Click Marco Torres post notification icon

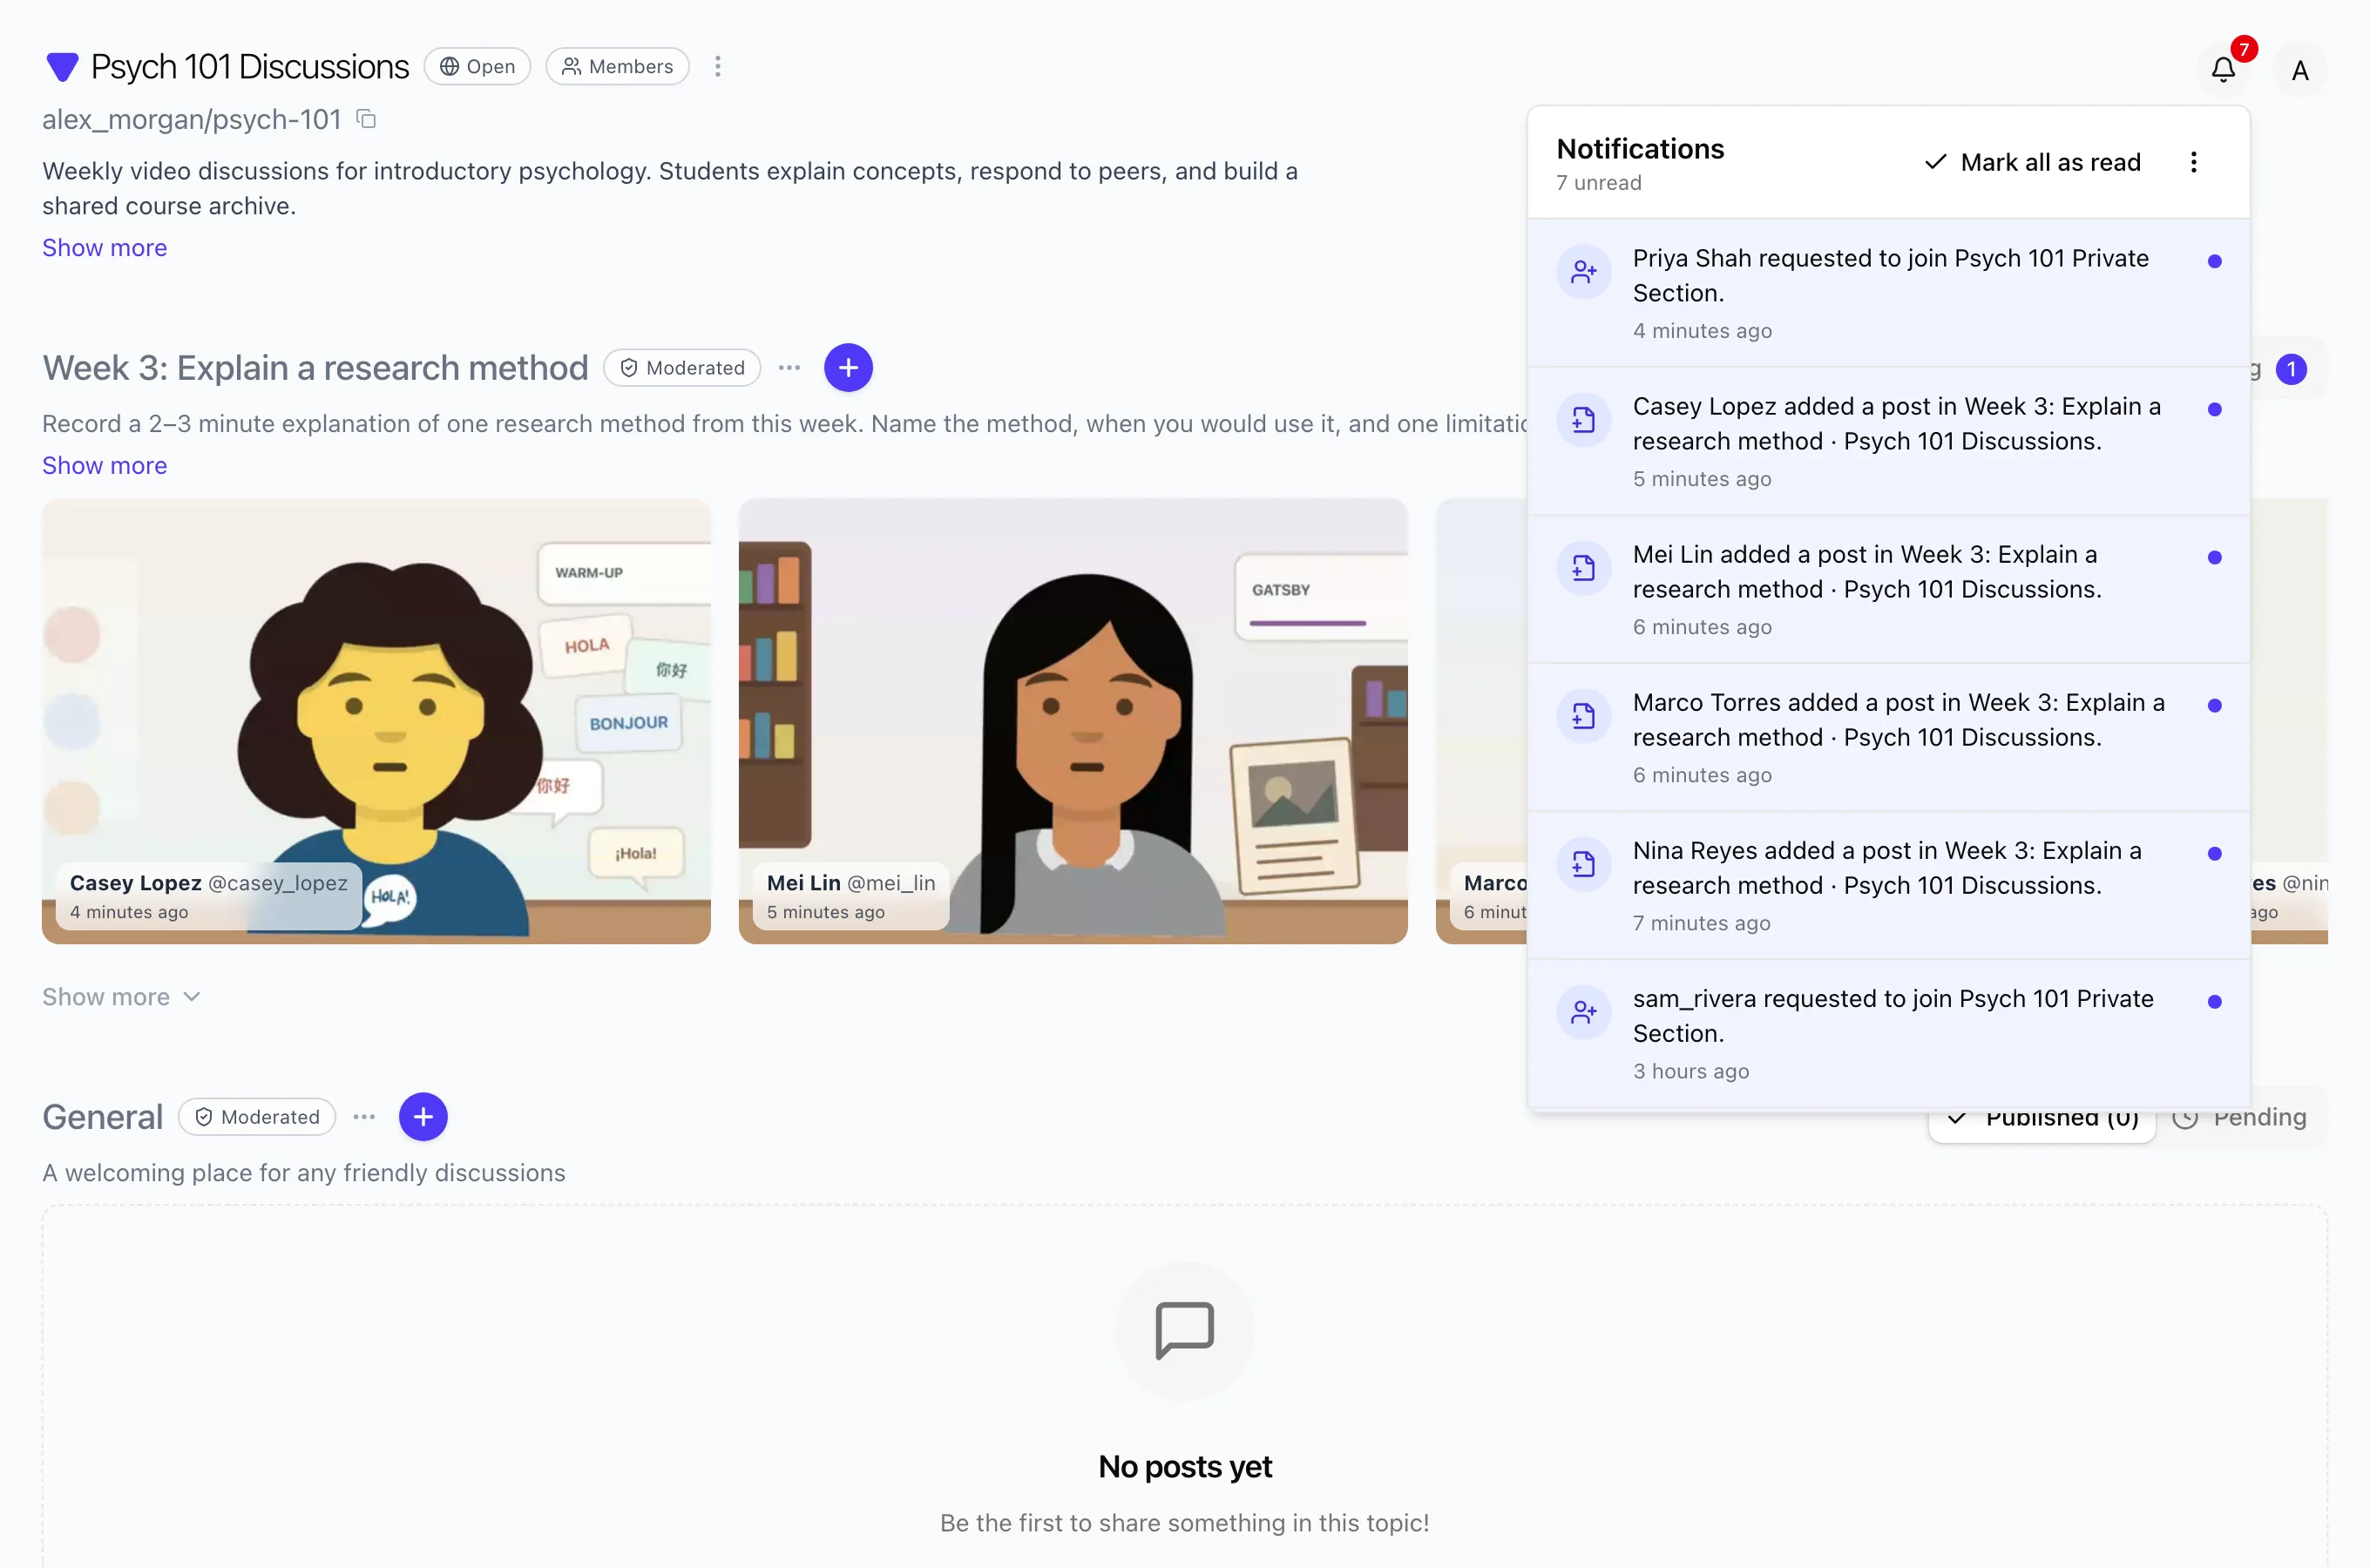click(1583, 715)
